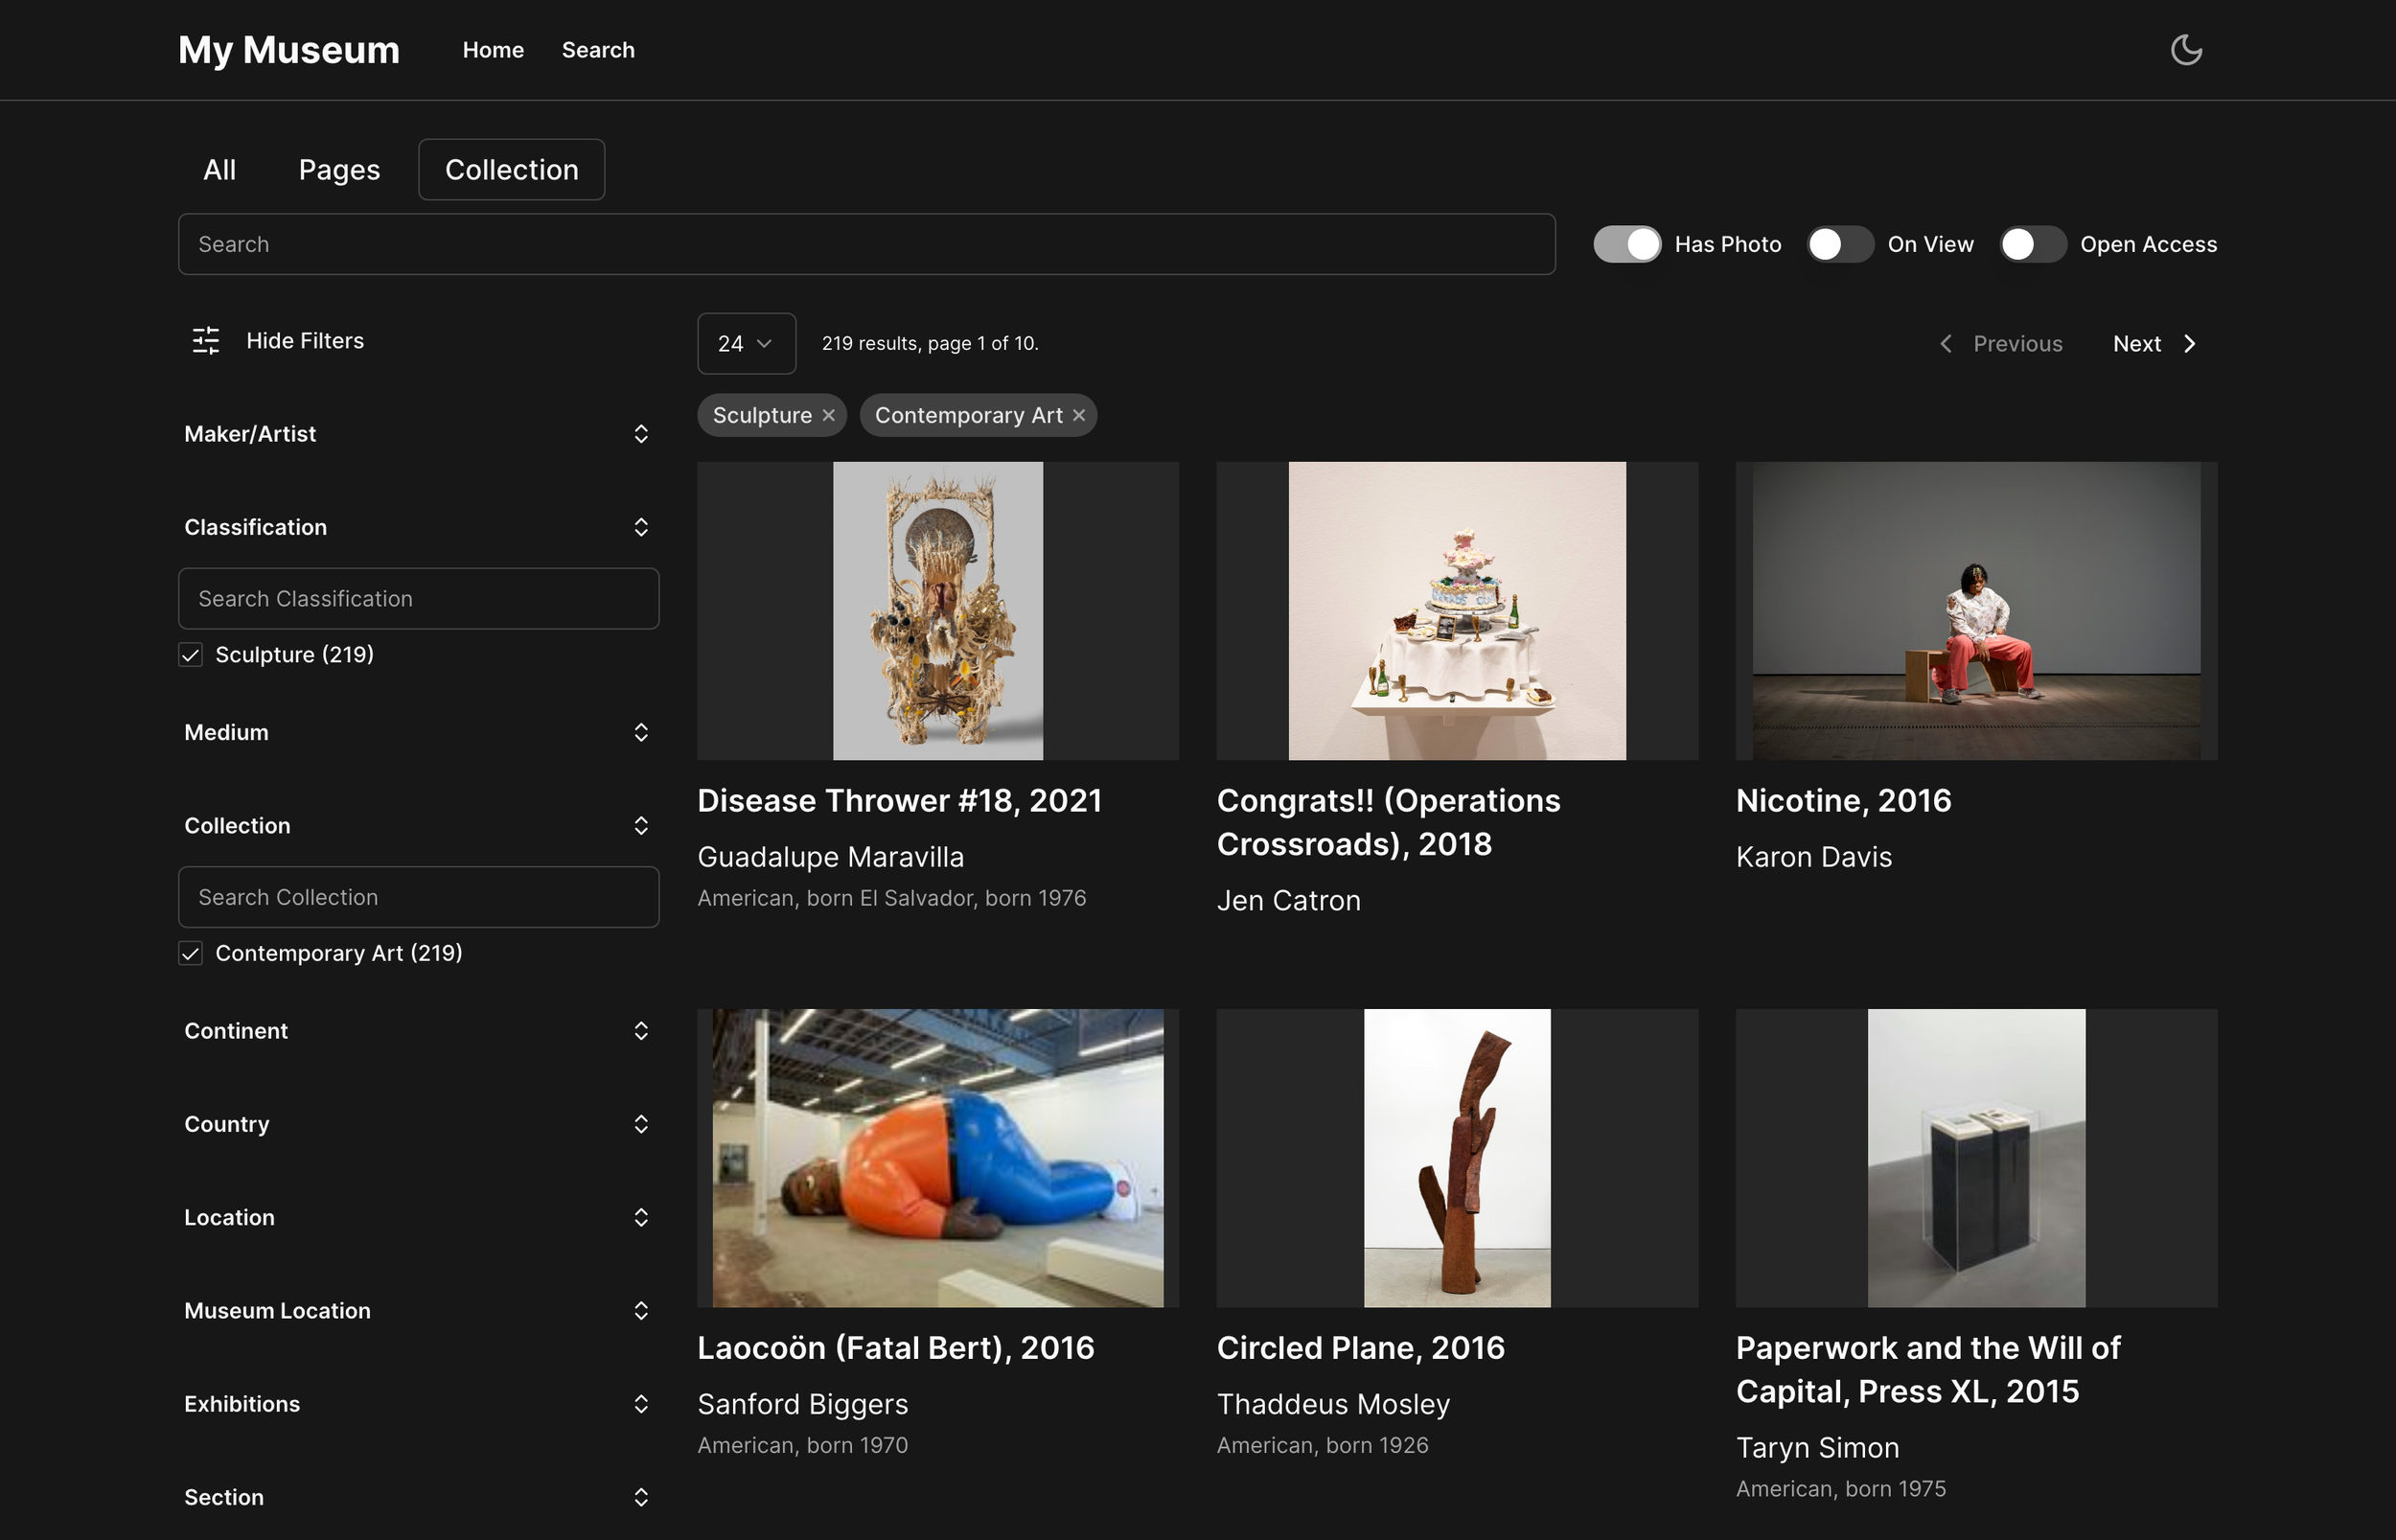Expand the Medium filter chevron
This screenshot has width=2396, height=1540.
(x=641, y=732)
